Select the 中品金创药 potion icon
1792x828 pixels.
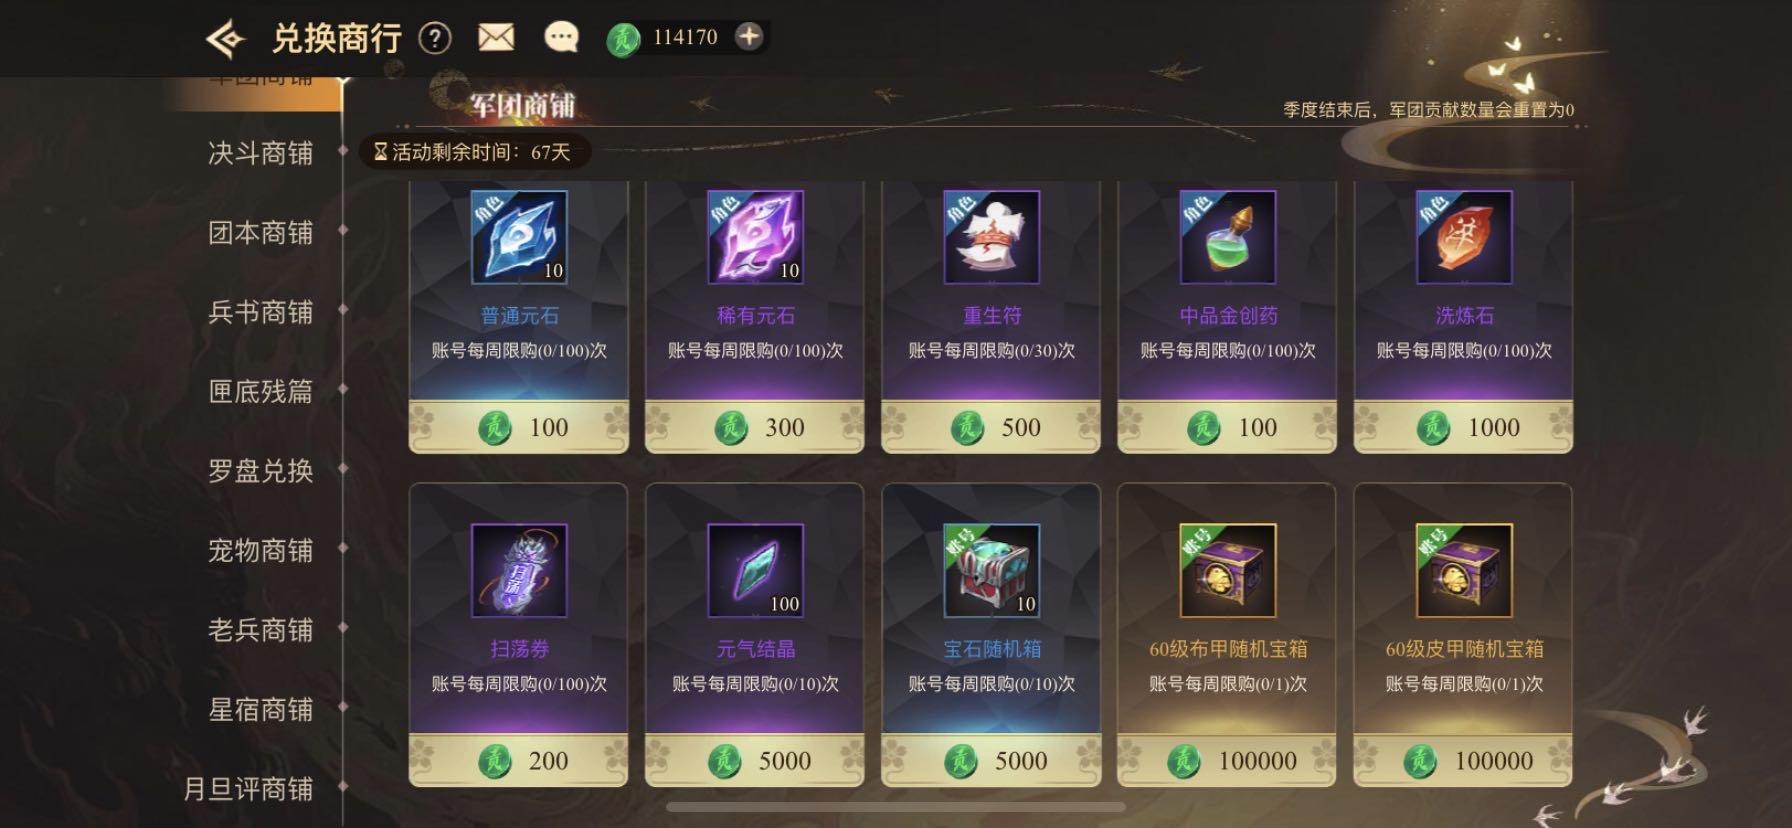tap(1228, 237)
